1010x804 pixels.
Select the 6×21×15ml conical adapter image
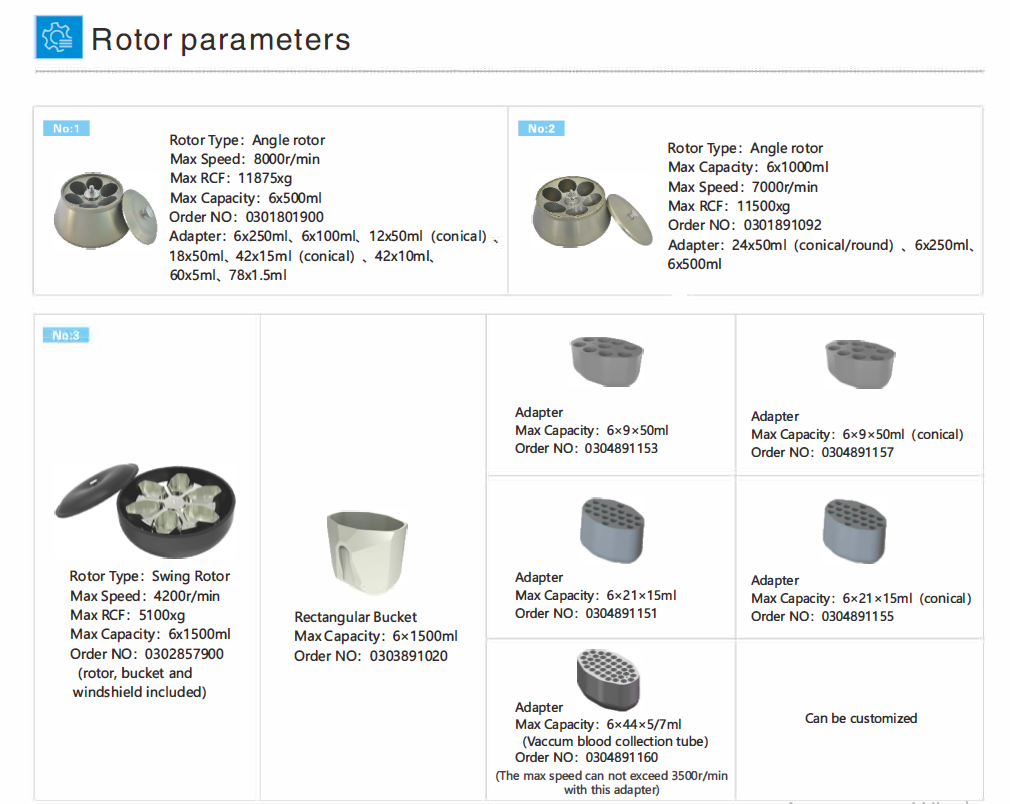854,531
